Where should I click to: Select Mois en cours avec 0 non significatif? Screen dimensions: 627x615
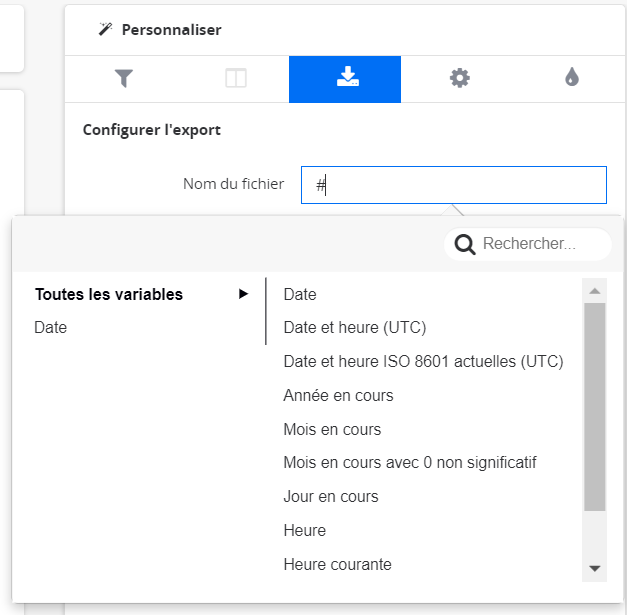tap(410, 462)
